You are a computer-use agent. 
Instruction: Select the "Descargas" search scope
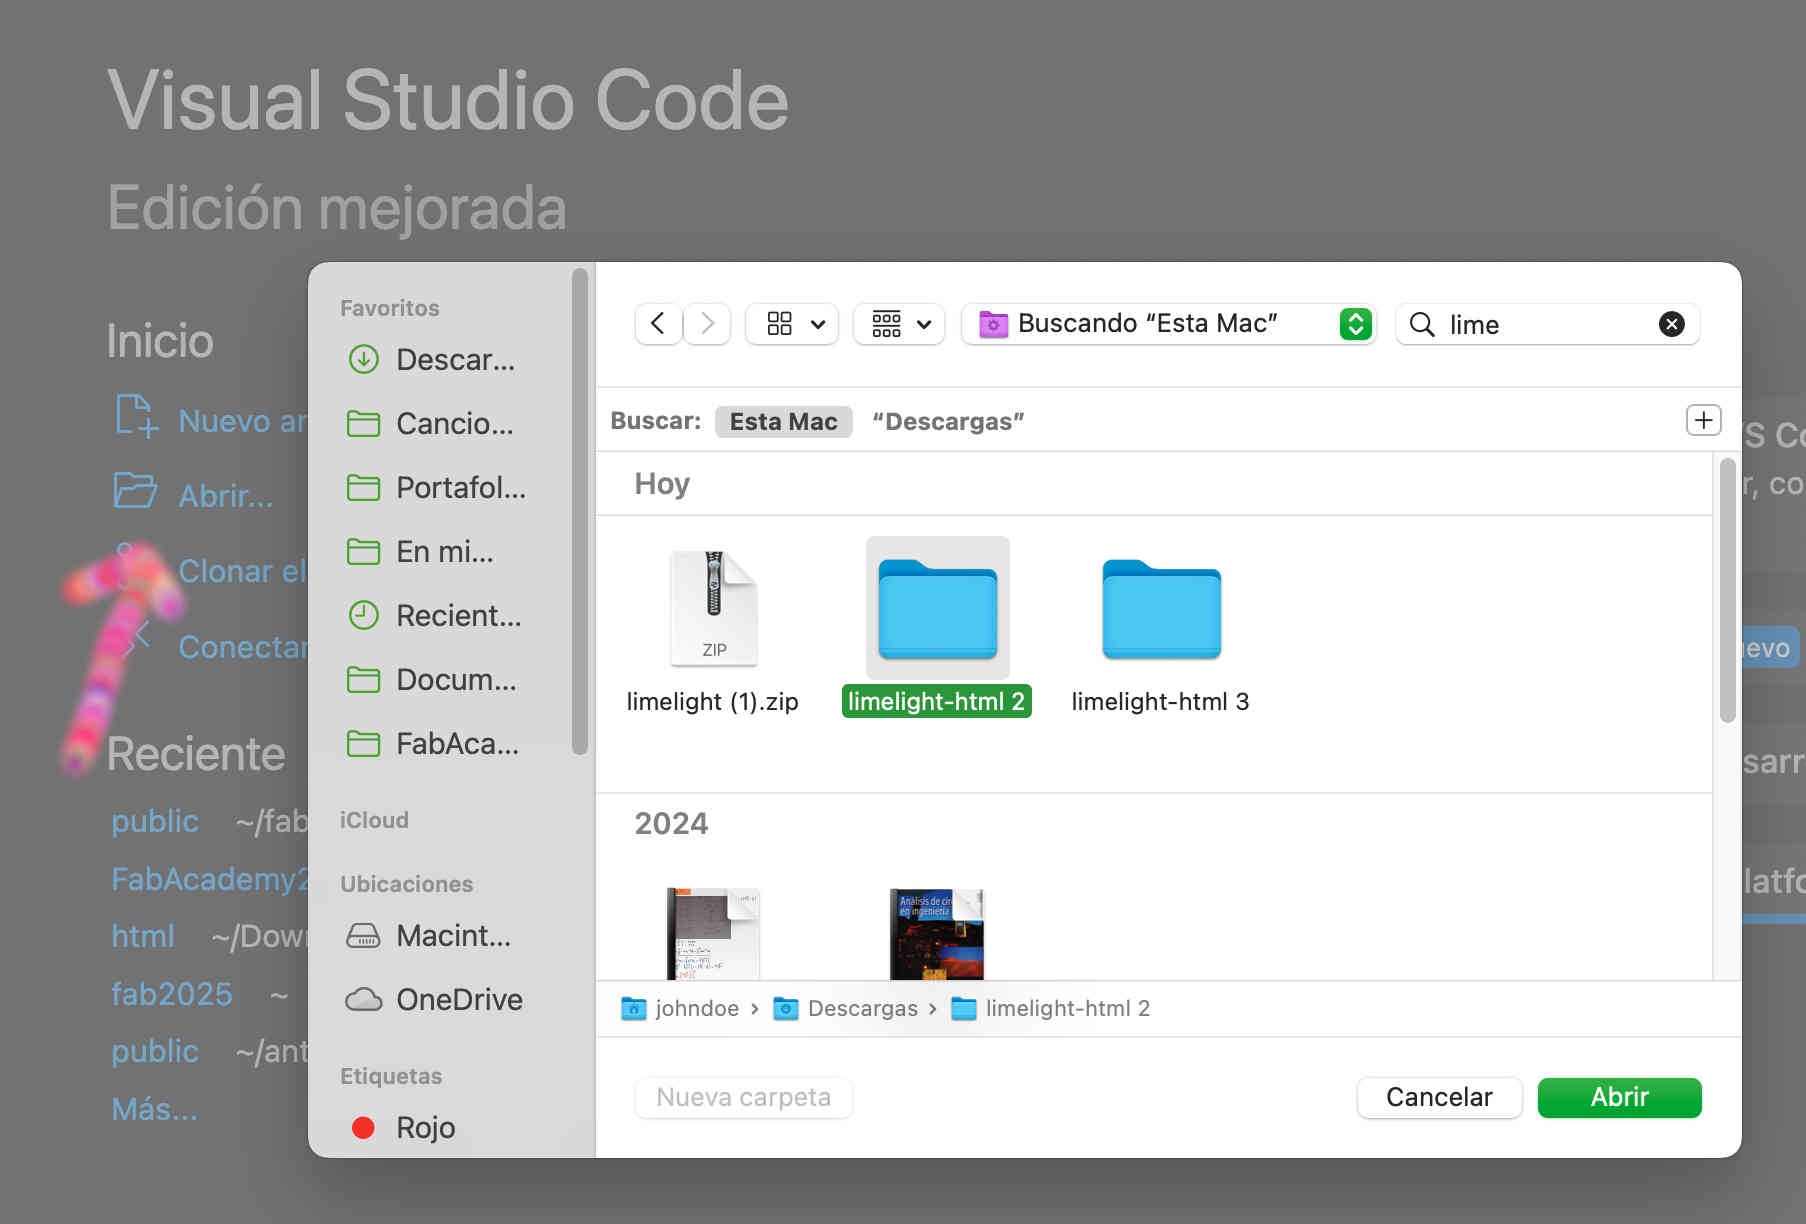(948, 421)
